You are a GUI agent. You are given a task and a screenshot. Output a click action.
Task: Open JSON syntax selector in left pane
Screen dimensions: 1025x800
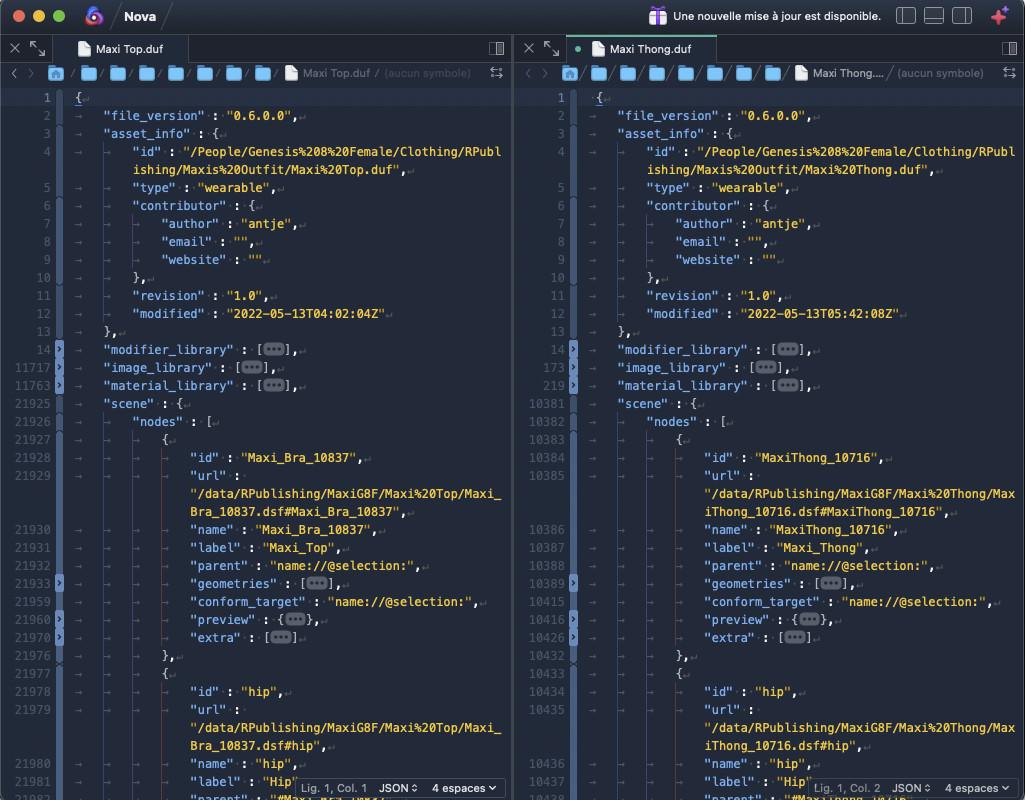point(398,788)
